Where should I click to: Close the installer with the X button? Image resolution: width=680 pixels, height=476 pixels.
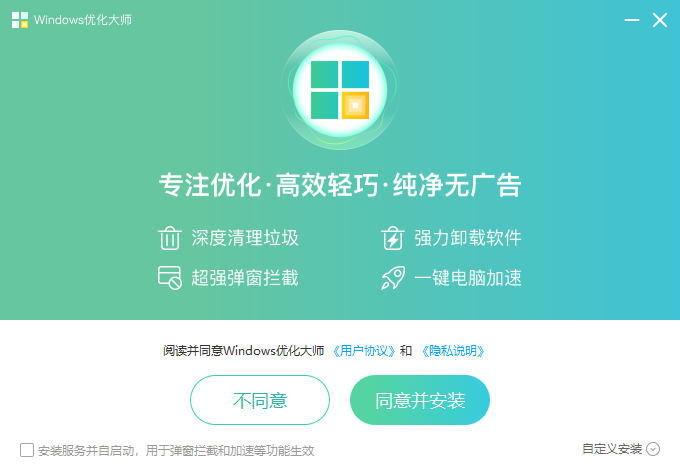point(660,20)
